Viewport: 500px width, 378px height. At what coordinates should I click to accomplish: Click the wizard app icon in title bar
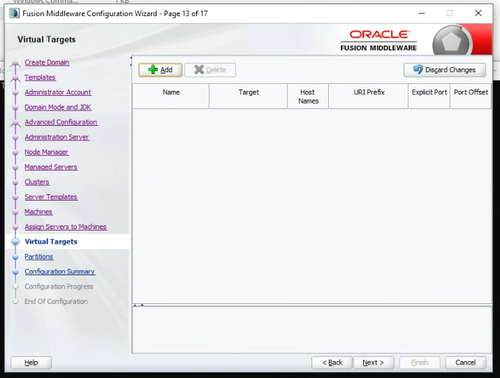click(14, 13)
